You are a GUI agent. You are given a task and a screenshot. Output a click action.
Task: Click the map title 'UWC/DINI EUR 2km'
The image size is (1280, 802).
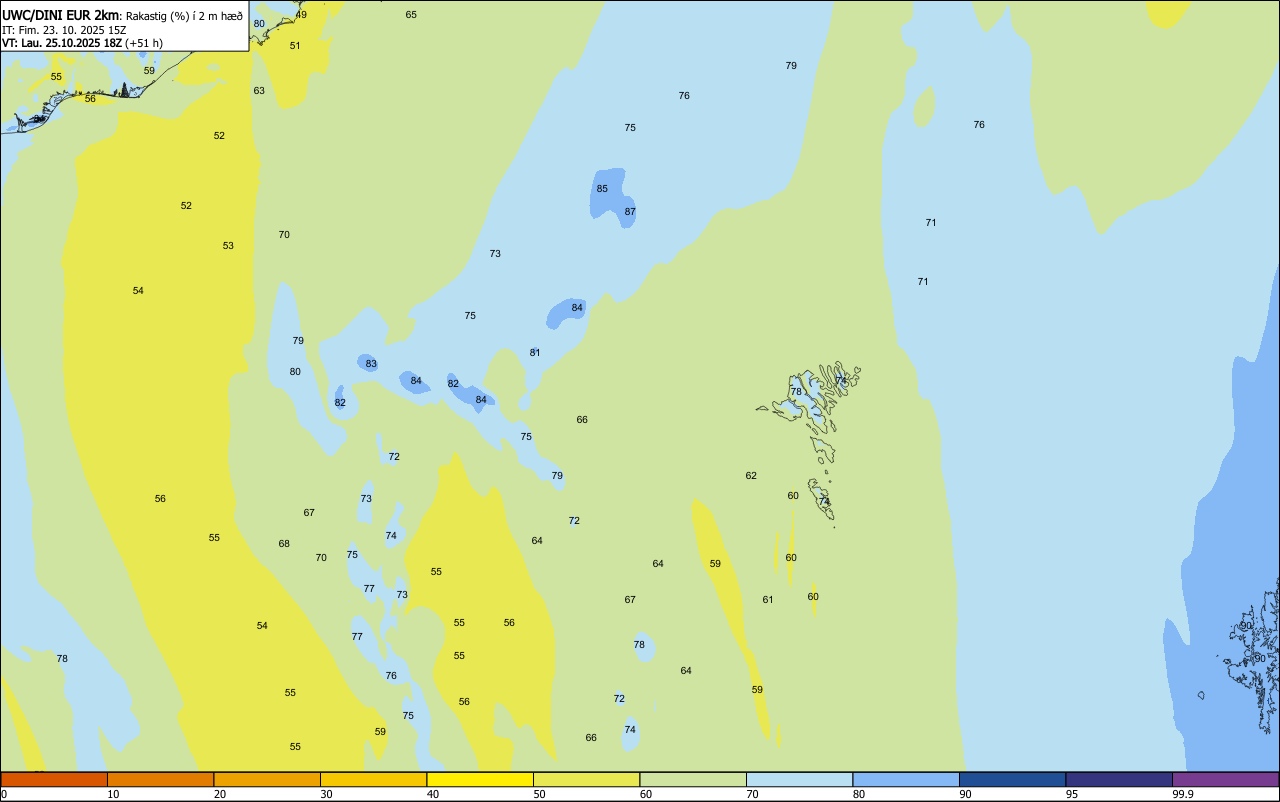click(61, 15)
